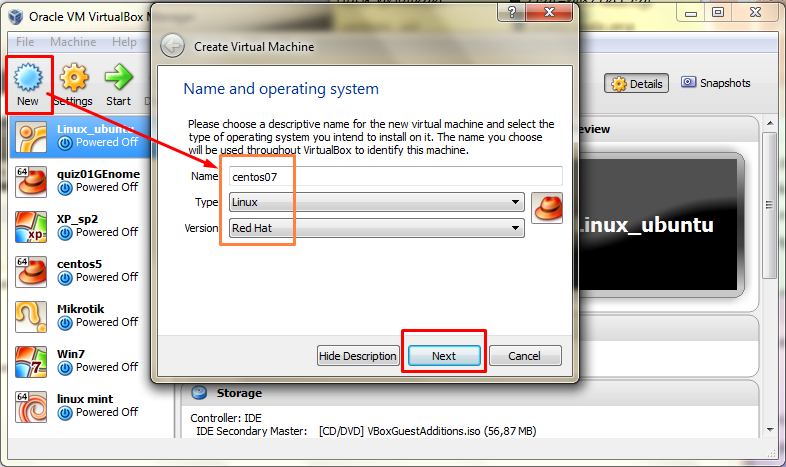Close the Create Virtual Machine dialog
The width and height of the screenshot is (786, 467).
pos(549,12)
